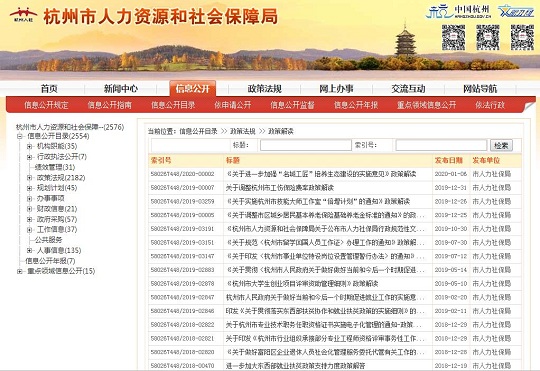The width and height of the screenshot is (540, 371).
Task: Open the 专业技术职务任职资格证书 article link
Action: tap(325, 324)
